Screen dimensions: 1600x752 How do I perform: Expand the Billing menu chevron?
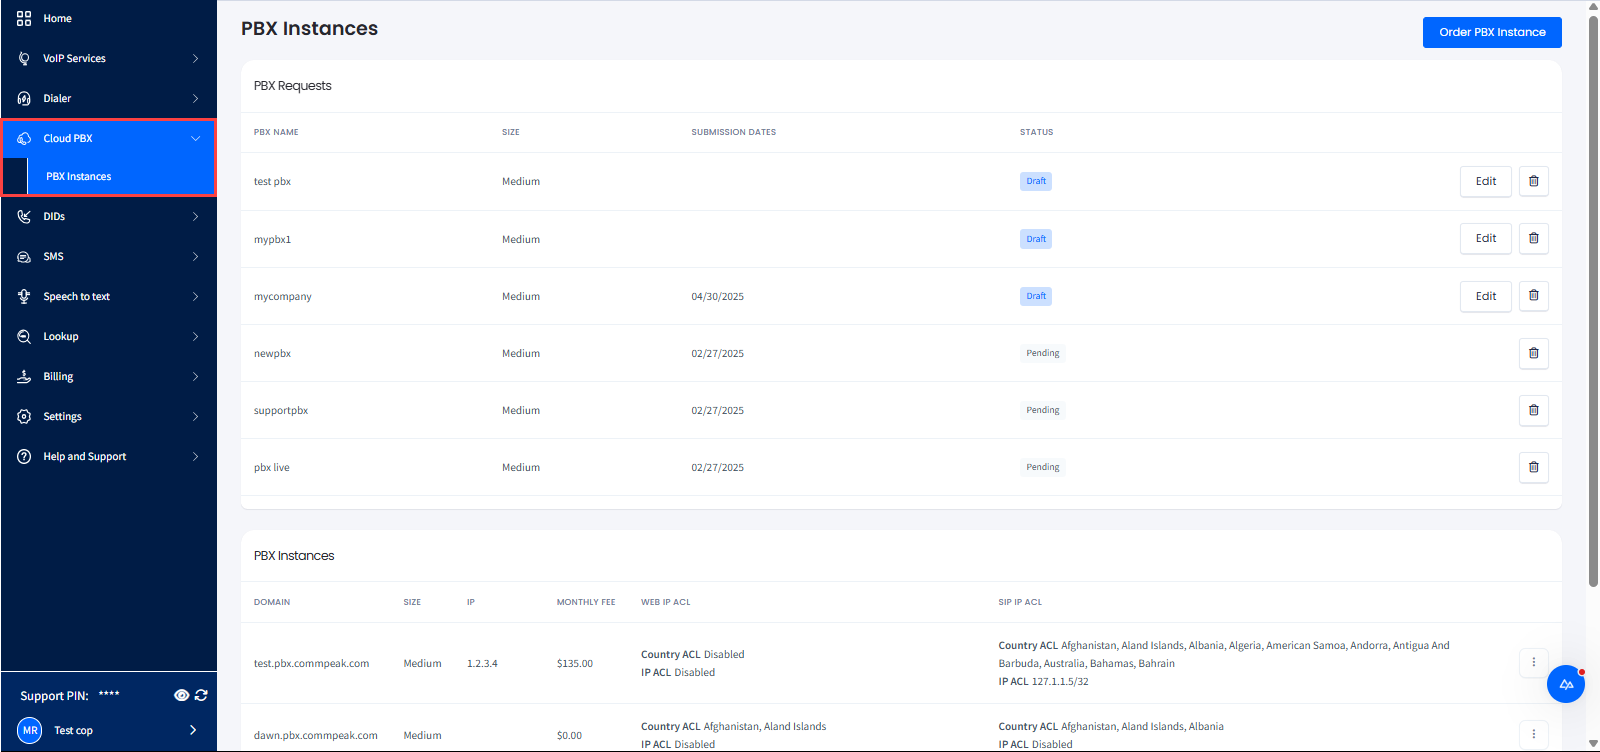(195, 376)
